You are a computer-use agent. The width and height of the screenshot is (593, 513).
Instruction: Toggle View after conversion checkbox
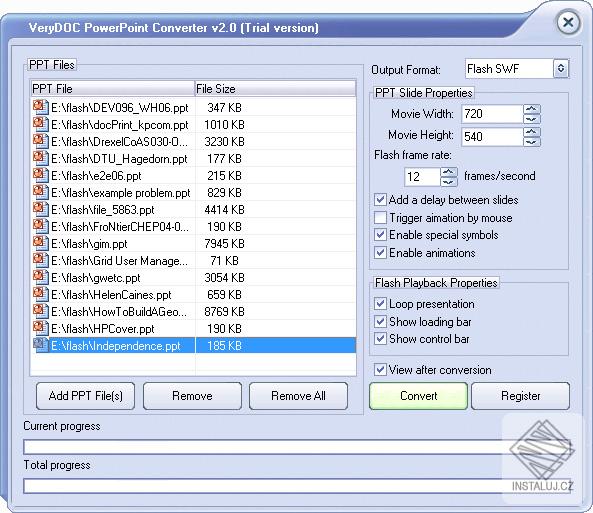[380, 370]
